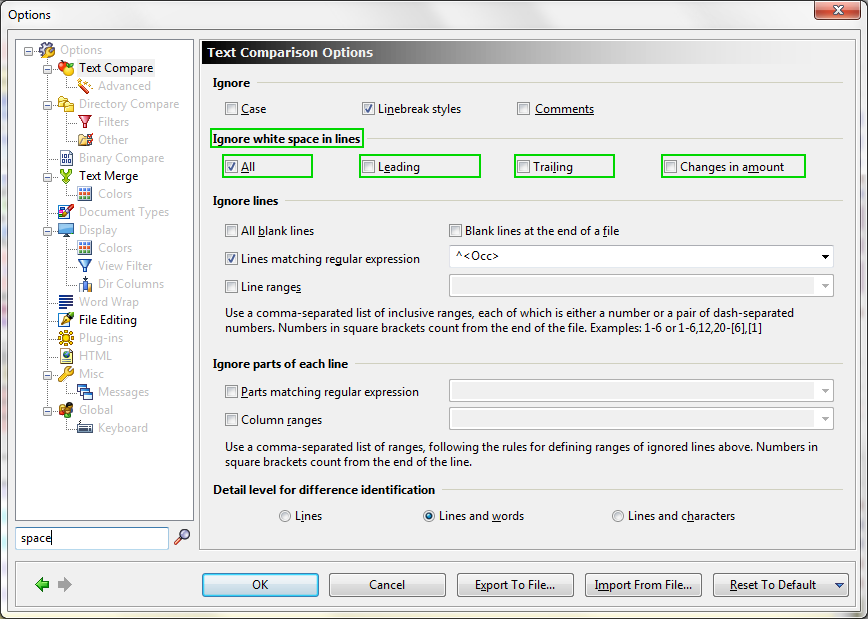
Task: Enable the Line ranges checkbox
Action: tap(231, 286)
